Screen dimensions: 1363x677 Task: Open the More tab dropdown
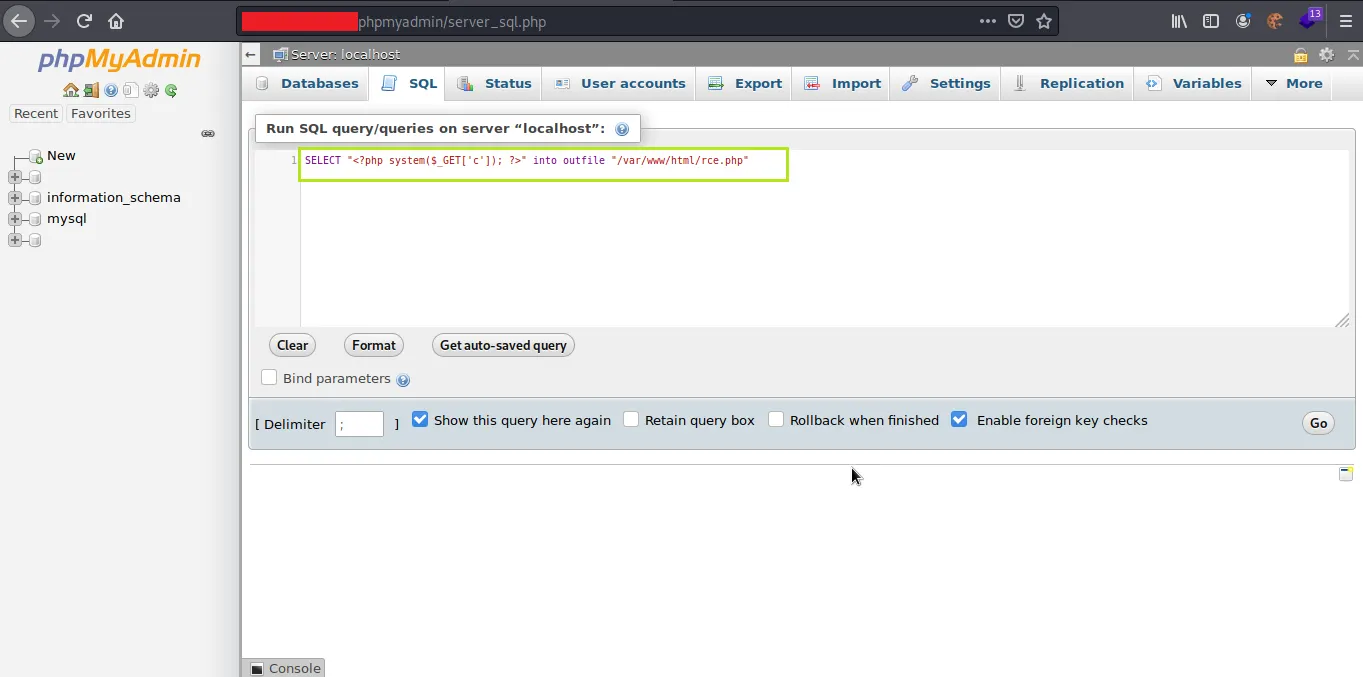click(x=1294, y=83)
